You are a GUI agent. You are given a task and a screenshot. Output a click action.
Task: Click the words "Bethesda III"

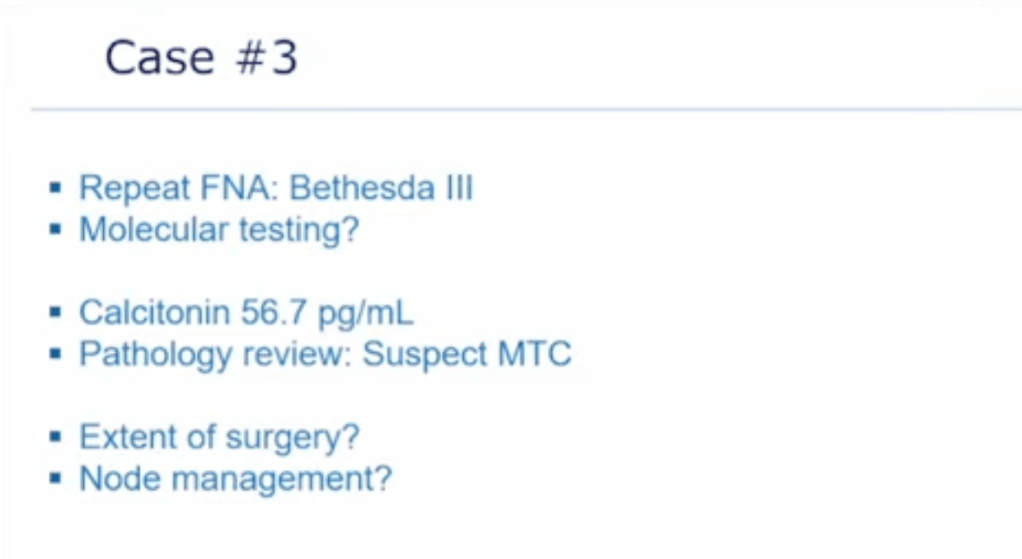click(380, 188)
